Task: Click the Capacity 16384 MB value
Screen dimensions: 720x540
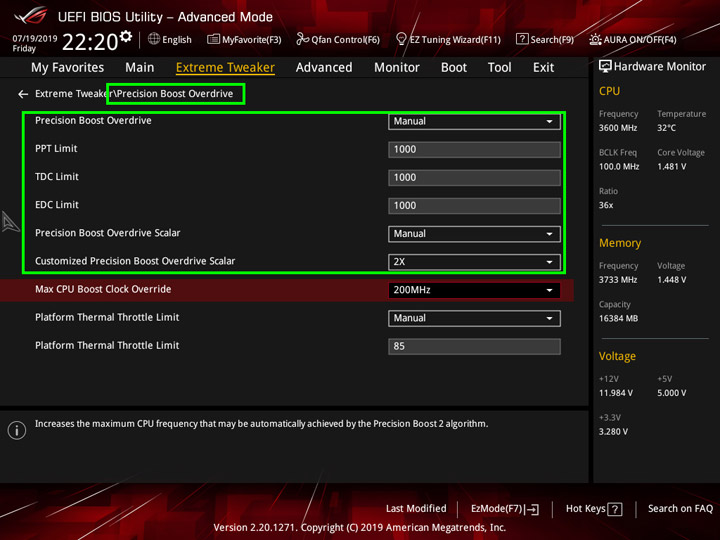Action: click(x=618, y=318)
